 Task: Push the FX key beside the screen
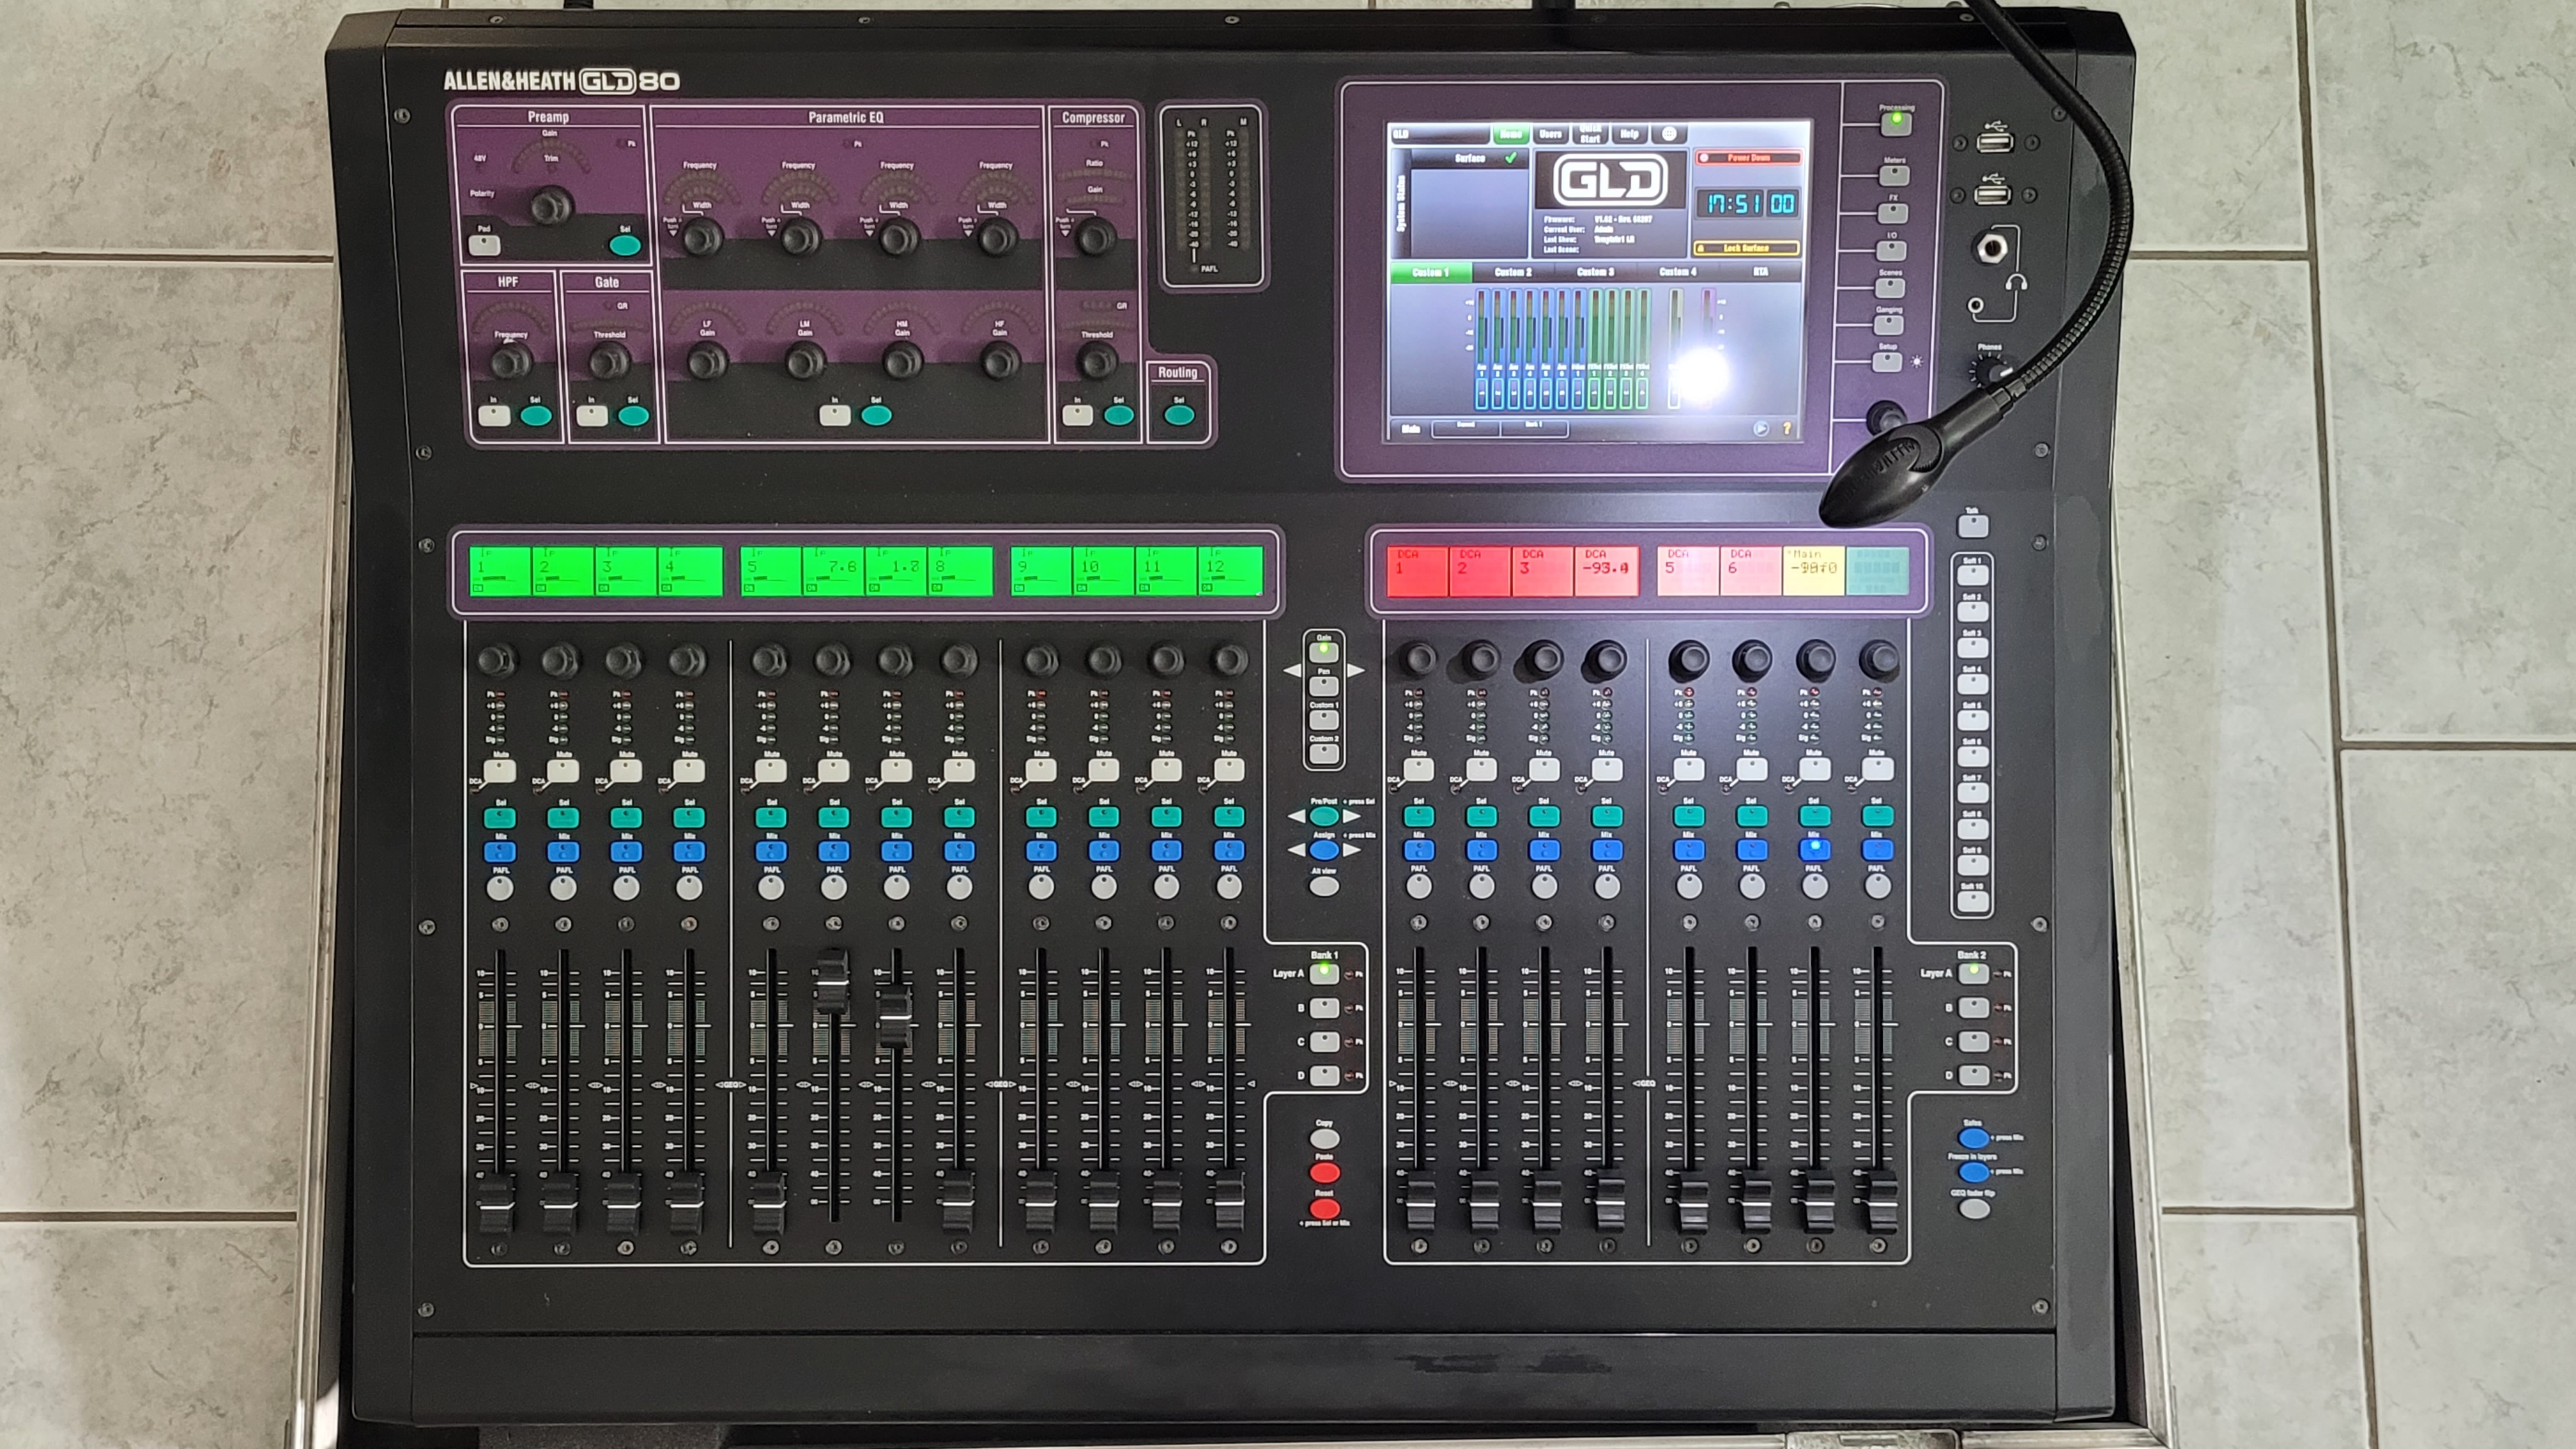[1892, 213]
